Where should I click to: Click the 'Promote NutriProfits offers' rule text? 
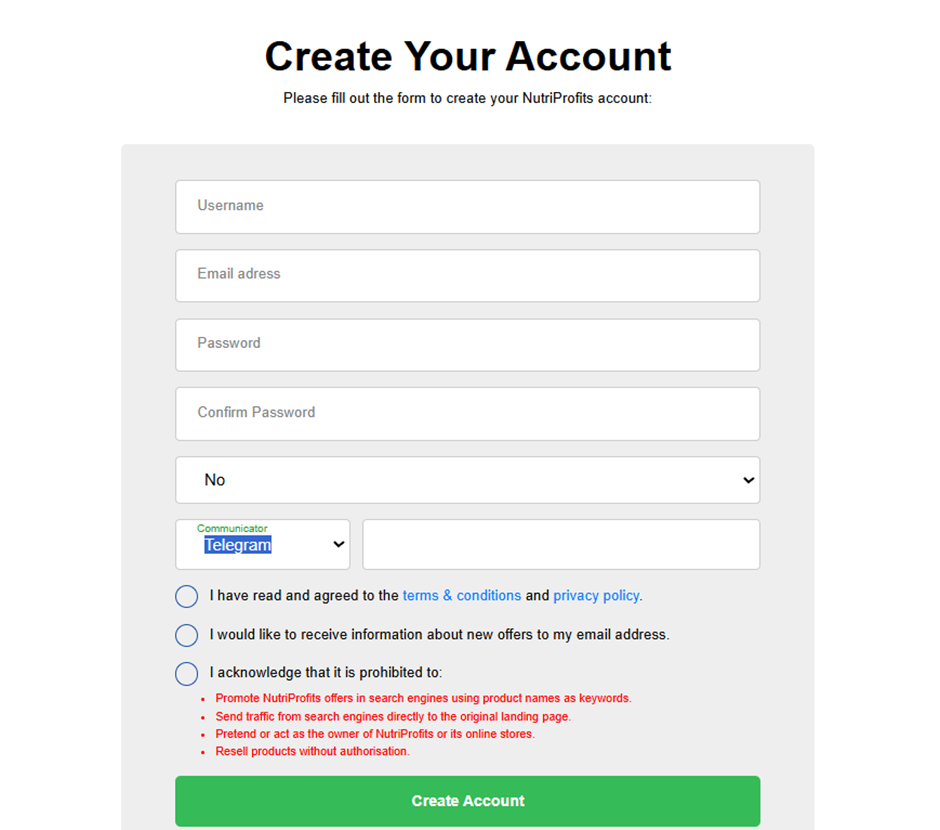[x=423, y=698]
